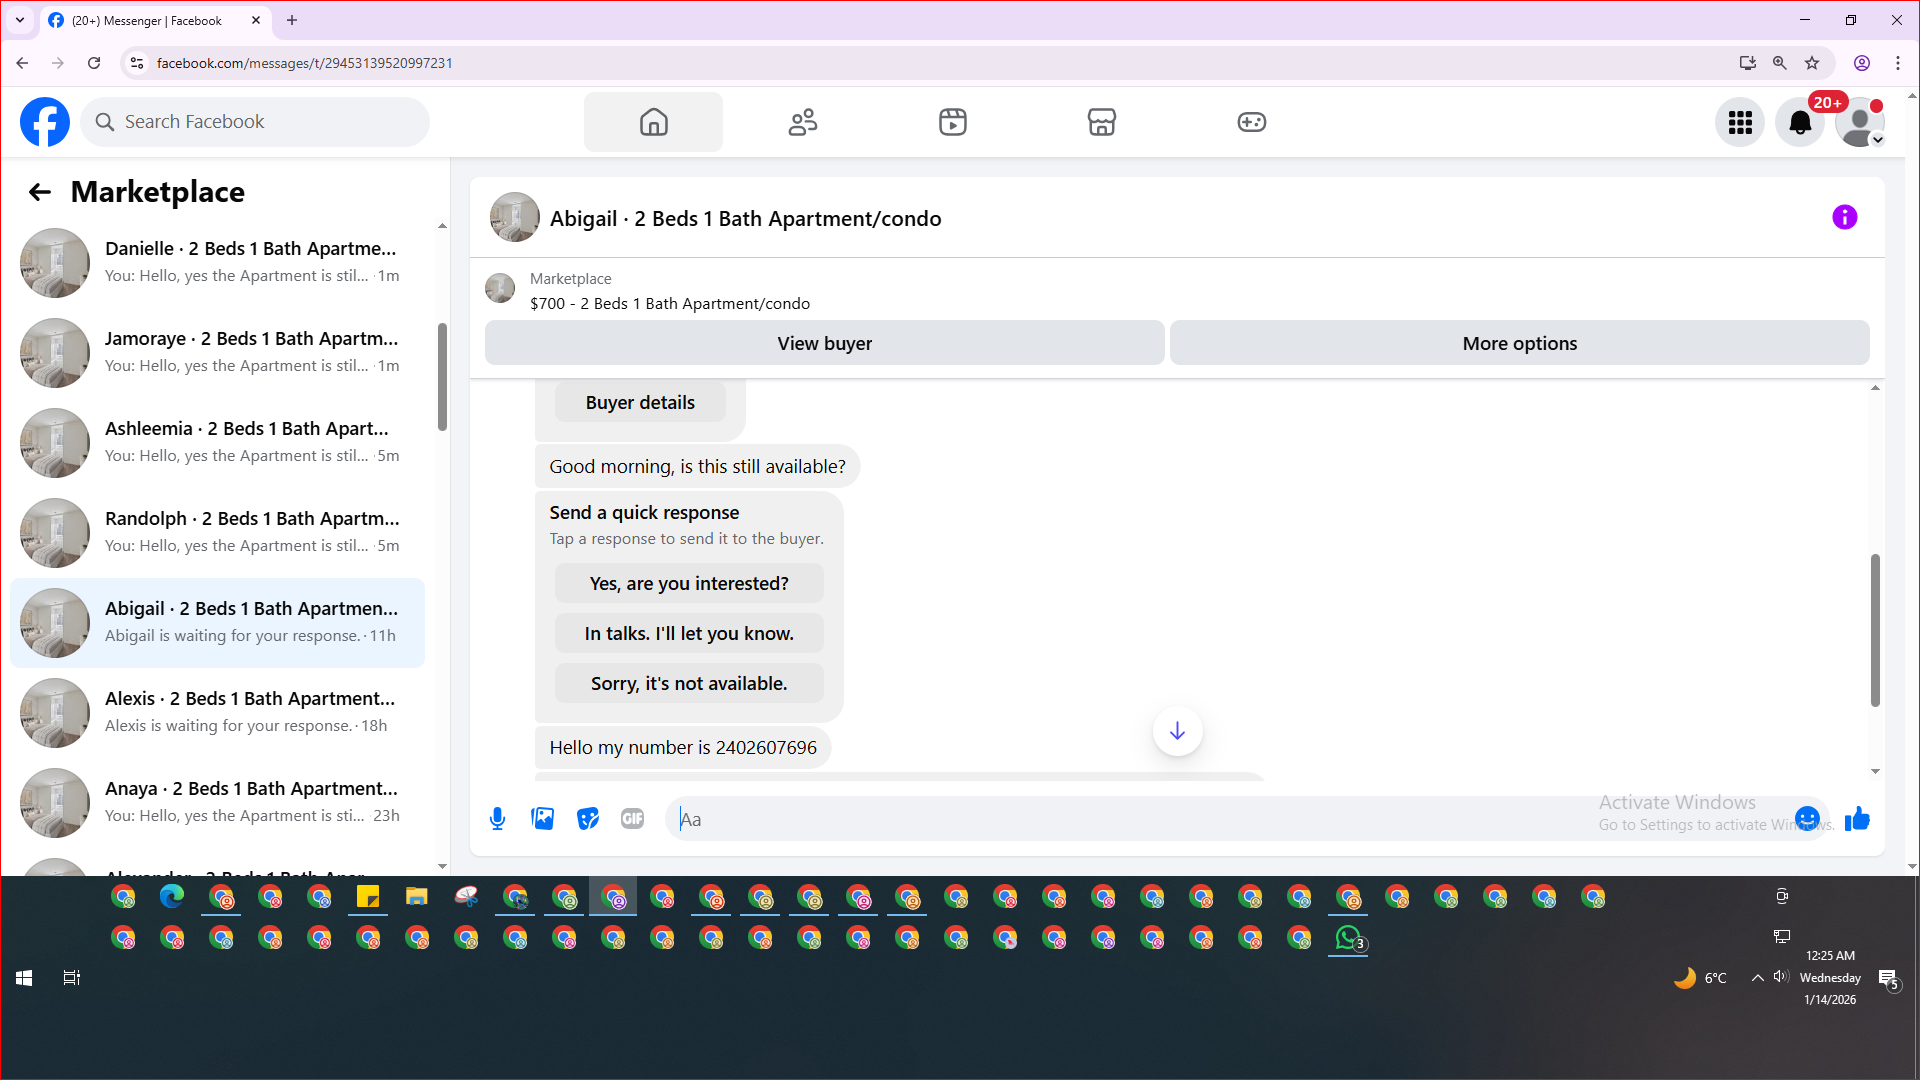Open the sticker picker icon

[588, 819]
